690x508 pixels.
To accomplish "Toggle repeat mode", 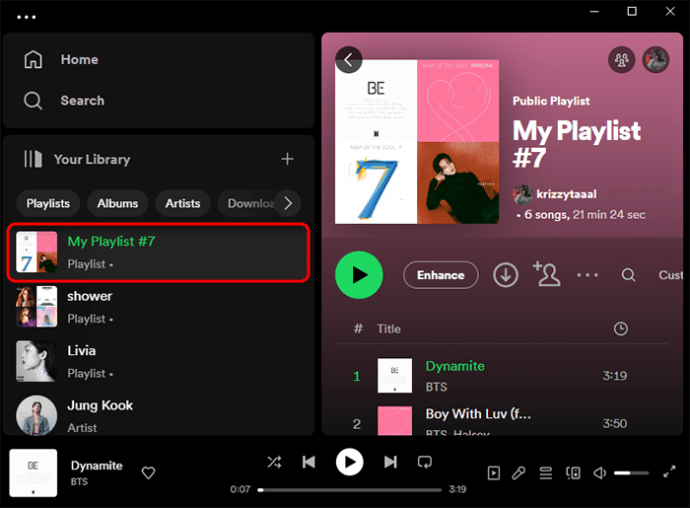I will click(x=425, y=462).
